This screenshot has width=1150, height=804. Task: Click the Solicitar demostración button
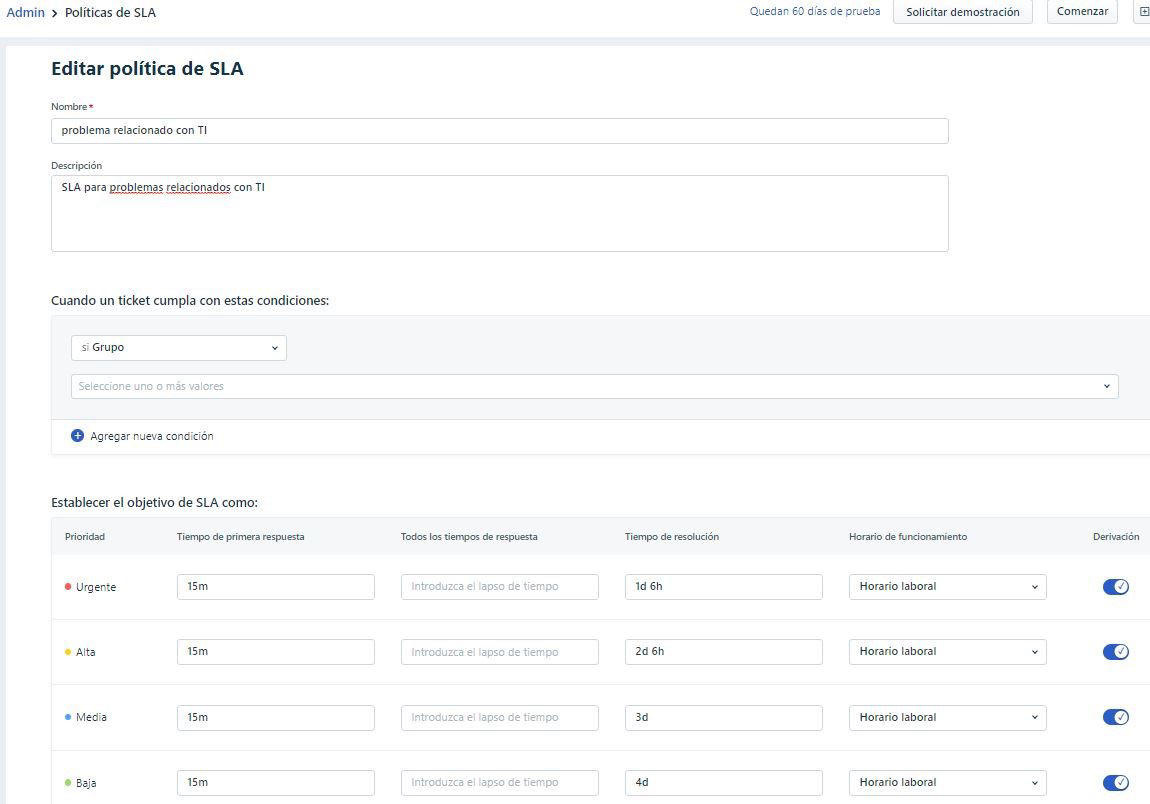[962, 11]
